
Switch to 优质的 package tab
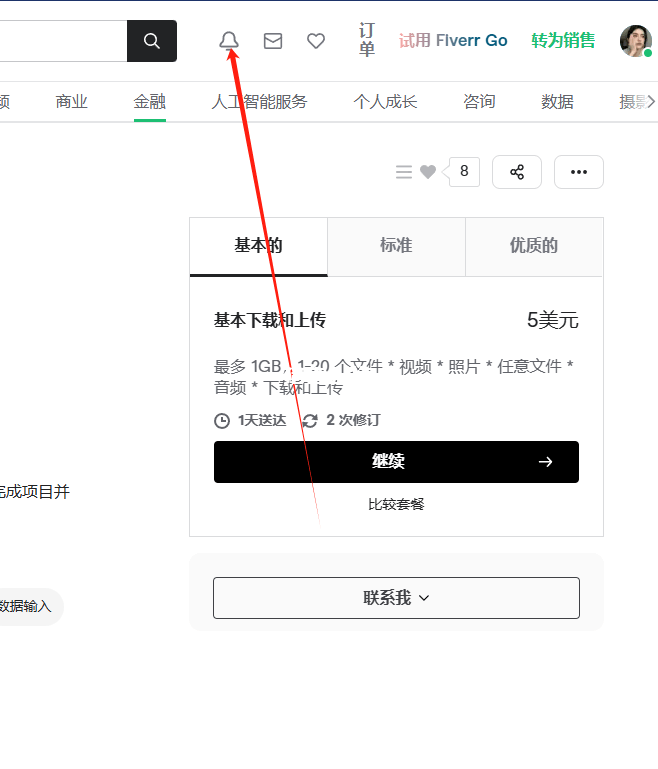pos(534,247)
